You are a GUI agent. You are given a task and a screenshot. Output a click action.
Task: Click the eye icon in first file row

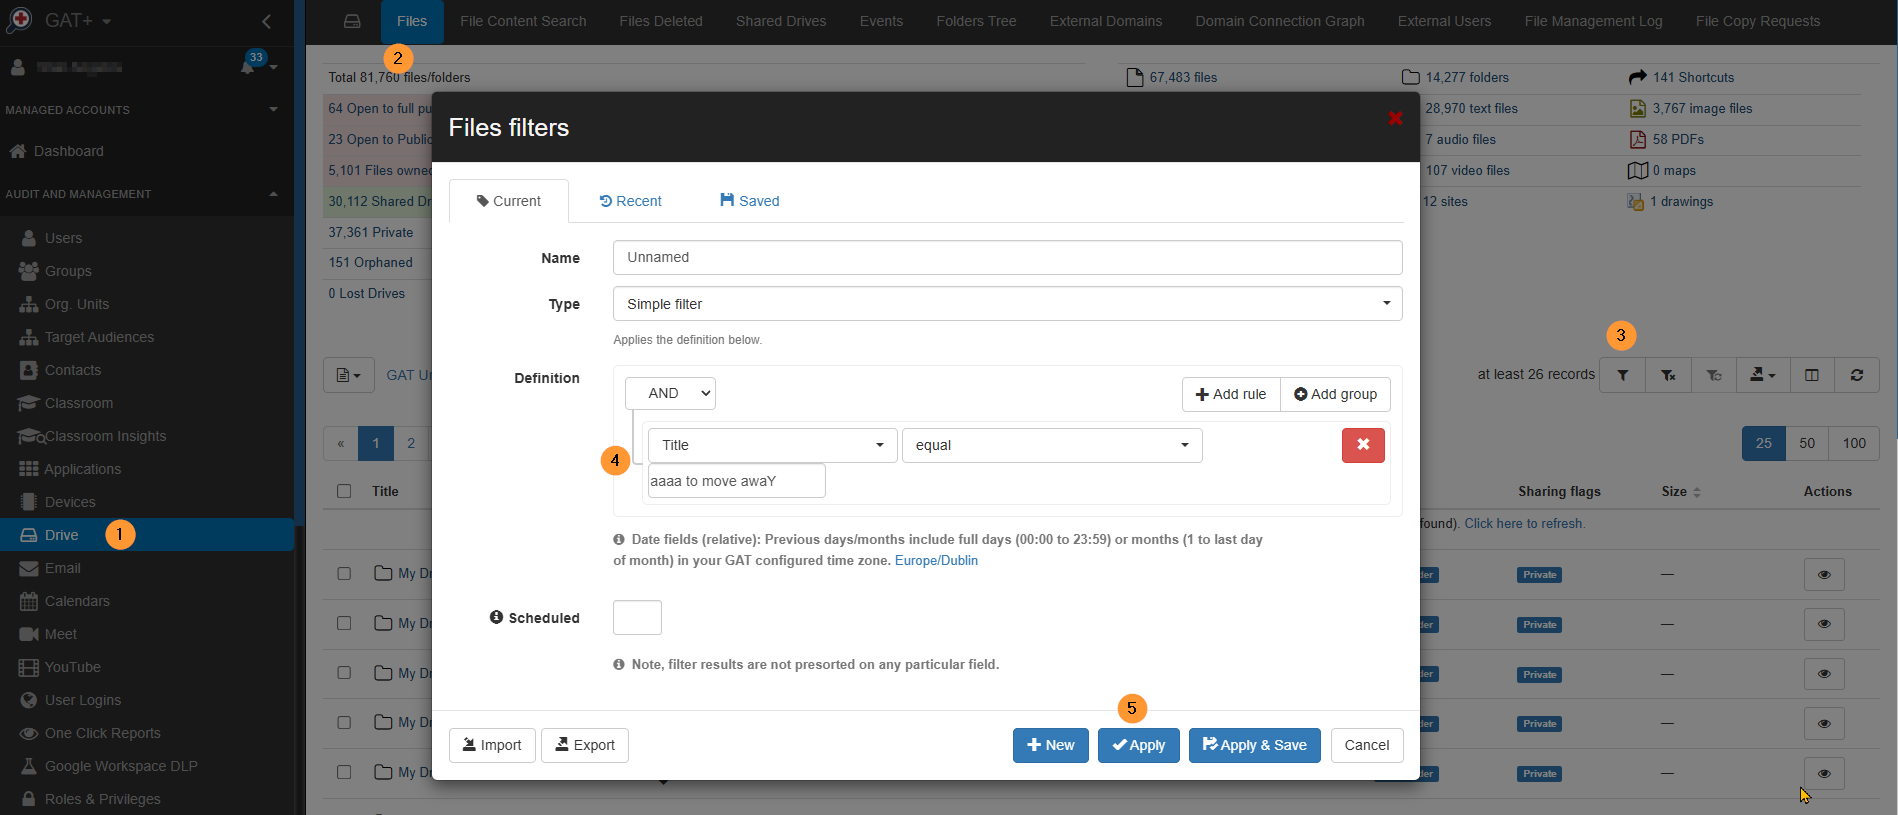[x=1823, y=575]
